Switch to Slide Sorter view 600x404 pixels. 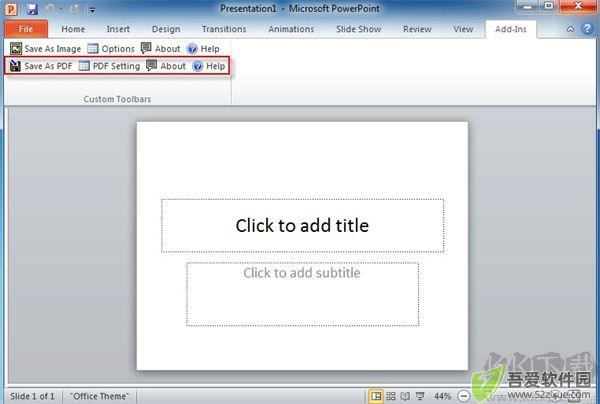click(391, 396)
